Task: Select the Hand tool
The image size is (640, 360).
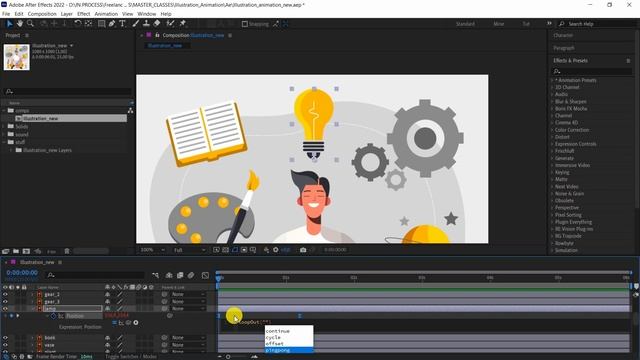Action: (19, 24)
